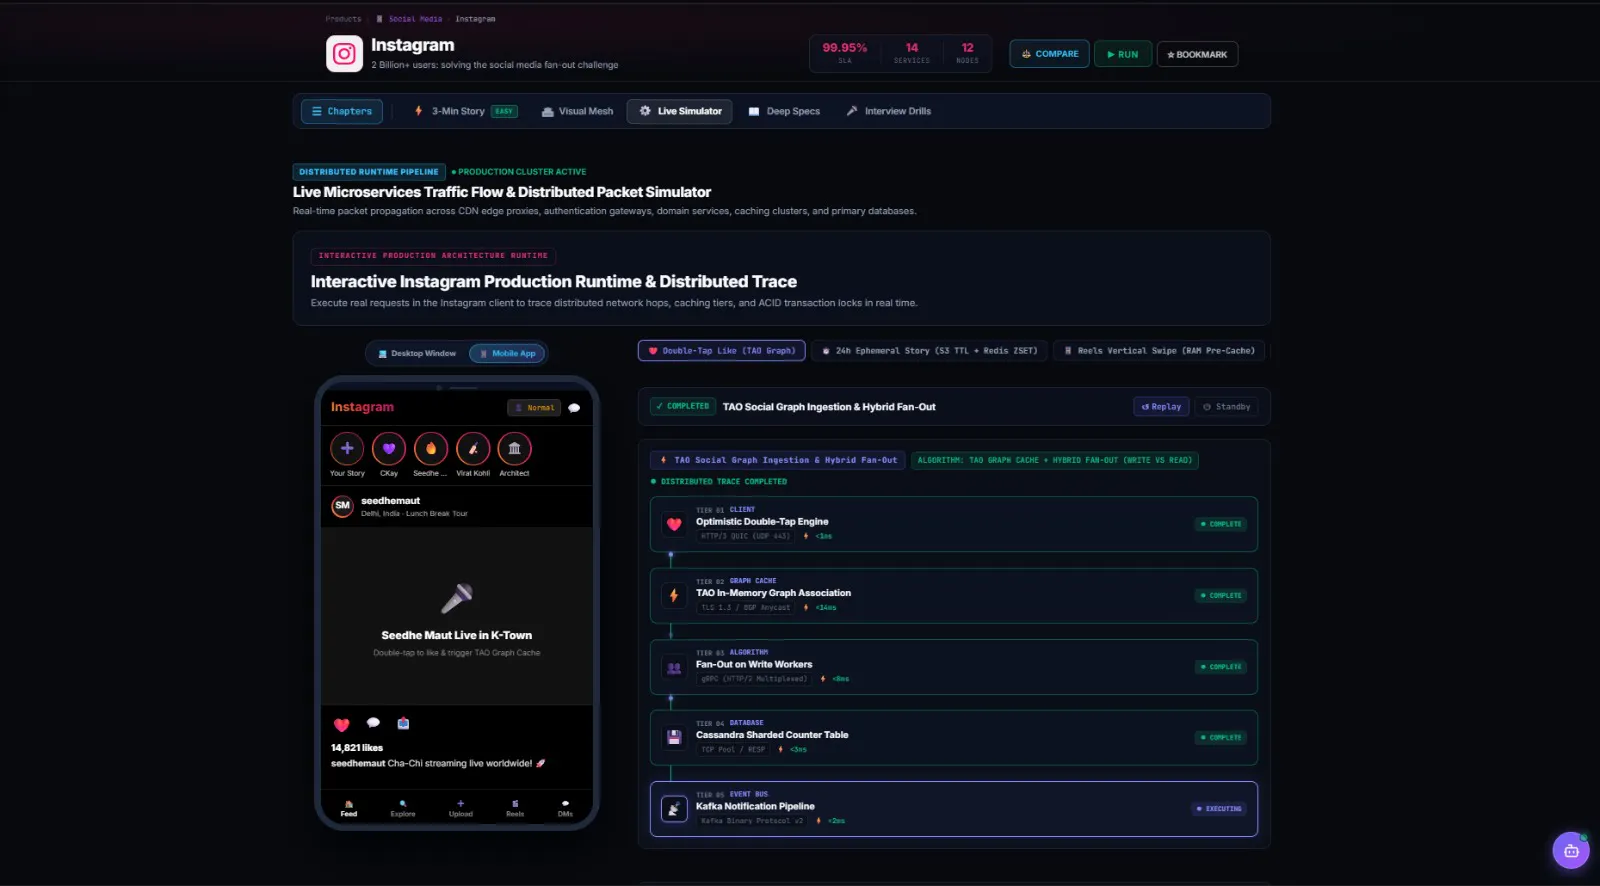Viewport: 1600px width, 886px height.
Task: Click the SM avatar of seedhemaut
Action: click(343, 506)
